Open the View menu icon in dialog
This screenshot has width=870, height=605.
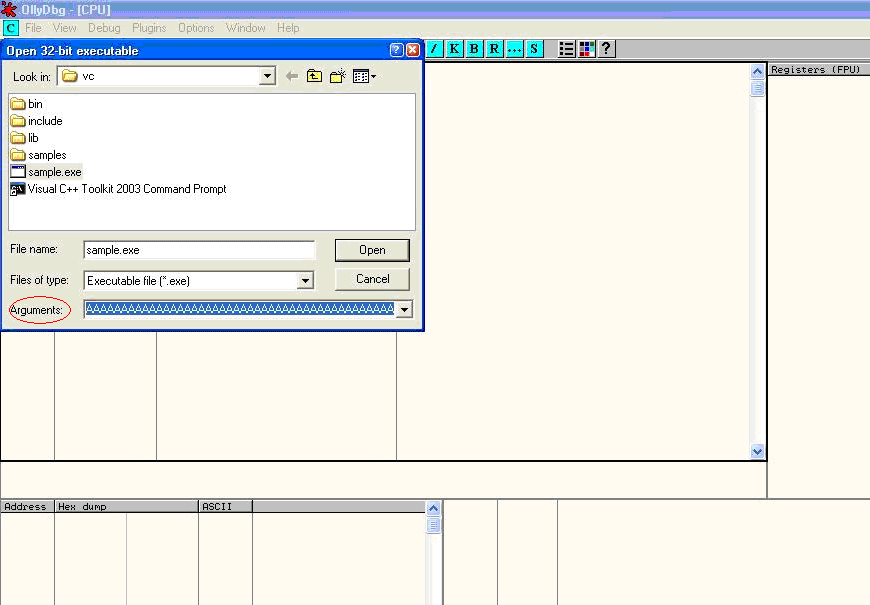(364, 77)
